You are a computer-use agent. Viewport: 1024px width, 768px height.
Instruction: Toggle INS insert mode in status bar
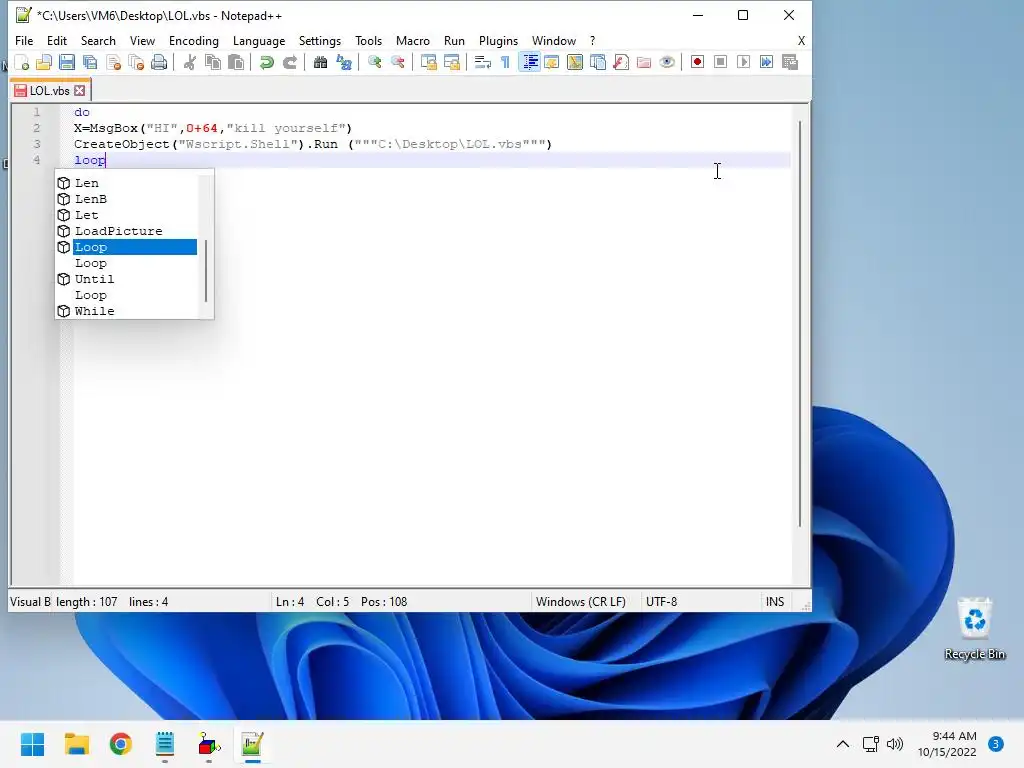(775, 601)
